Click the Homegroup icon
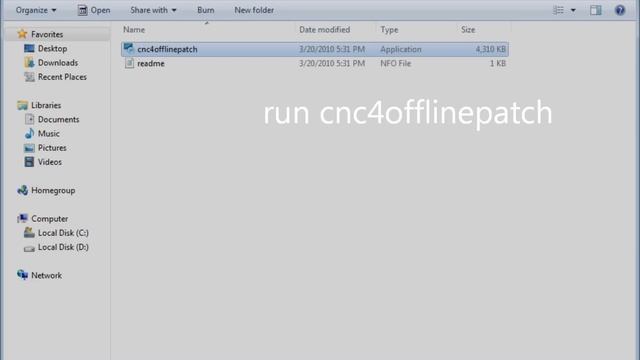640x360 pixels. (x=22, y=190)
